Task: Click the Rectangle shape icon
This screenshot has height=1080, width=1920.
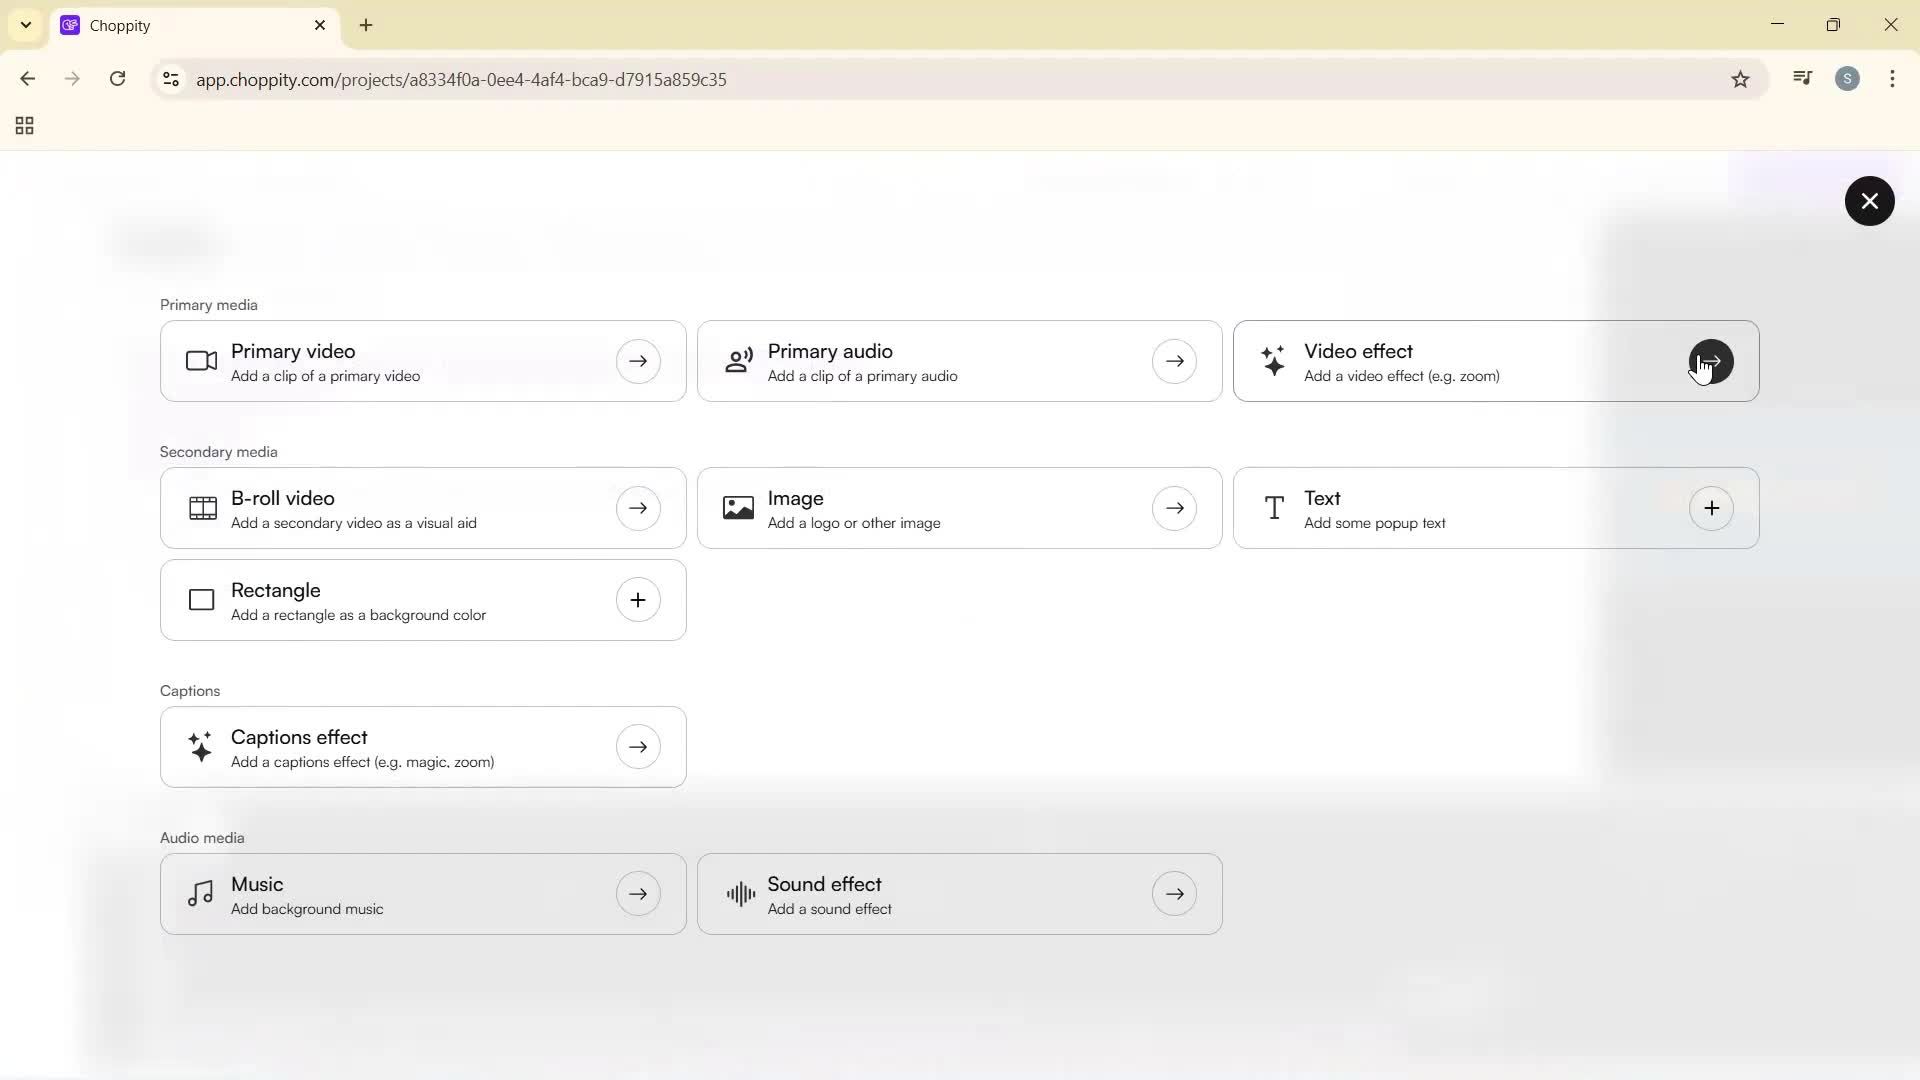Action: pos(200,599)
